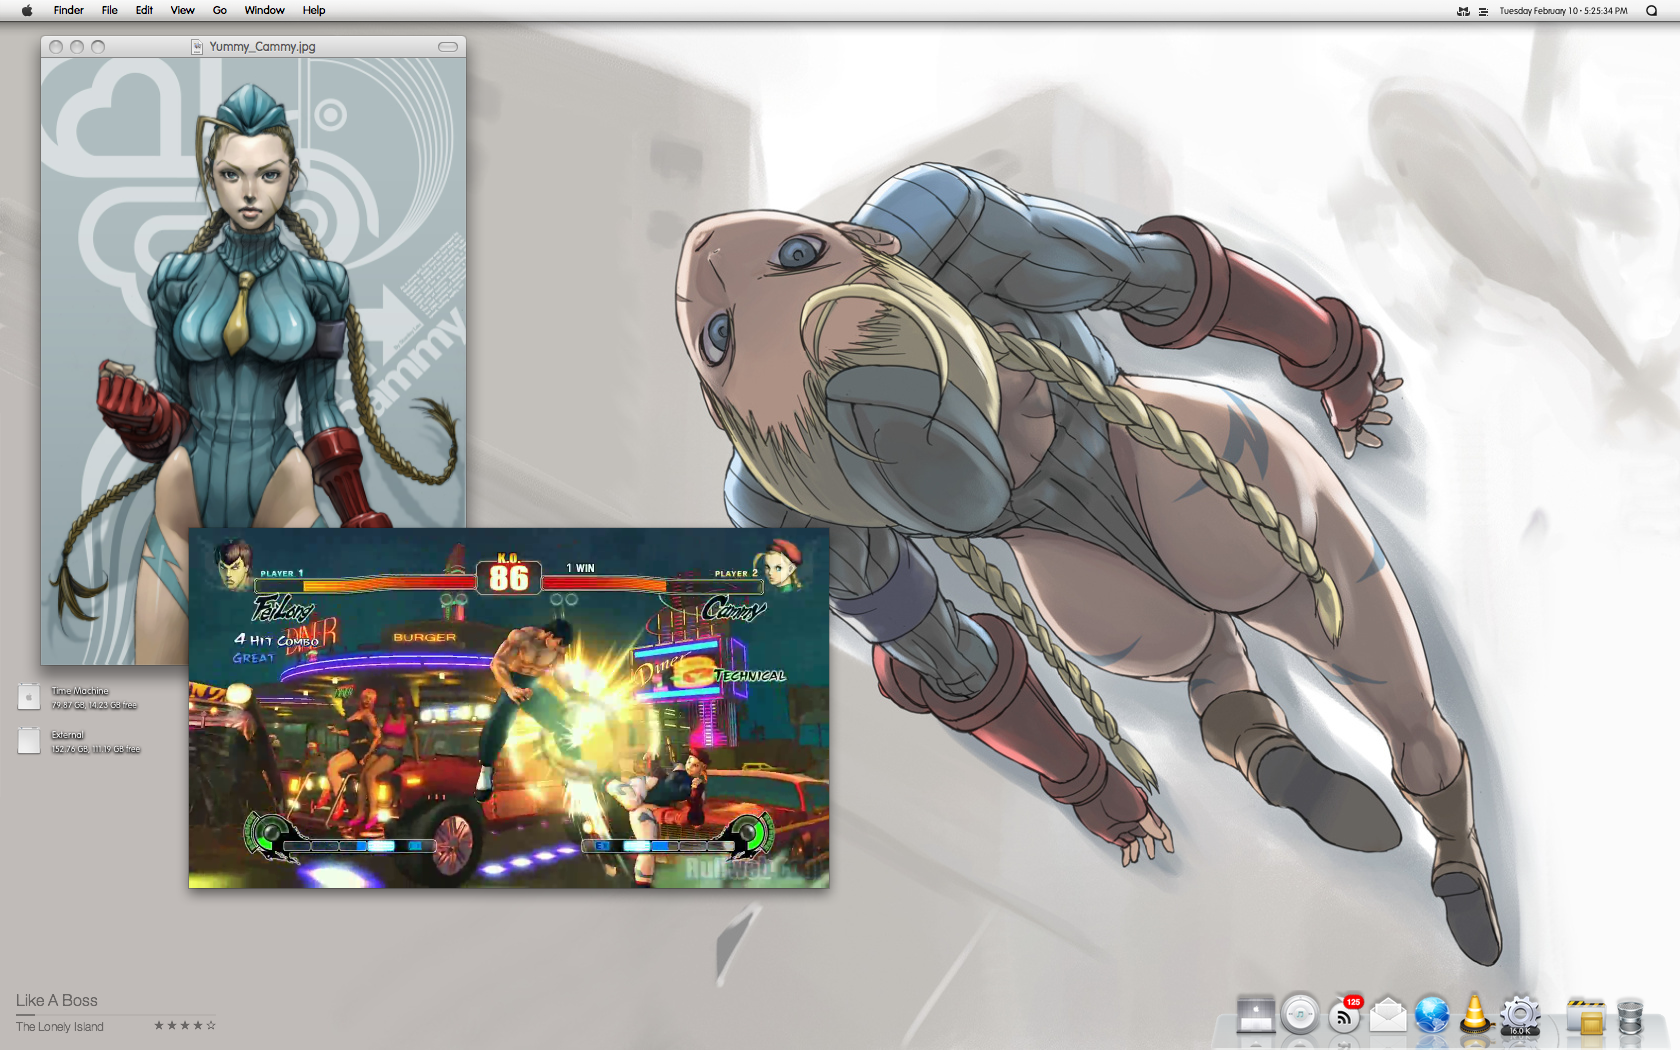Click the External drive label
This screenshot has height=1050, width=1680.
68,735
